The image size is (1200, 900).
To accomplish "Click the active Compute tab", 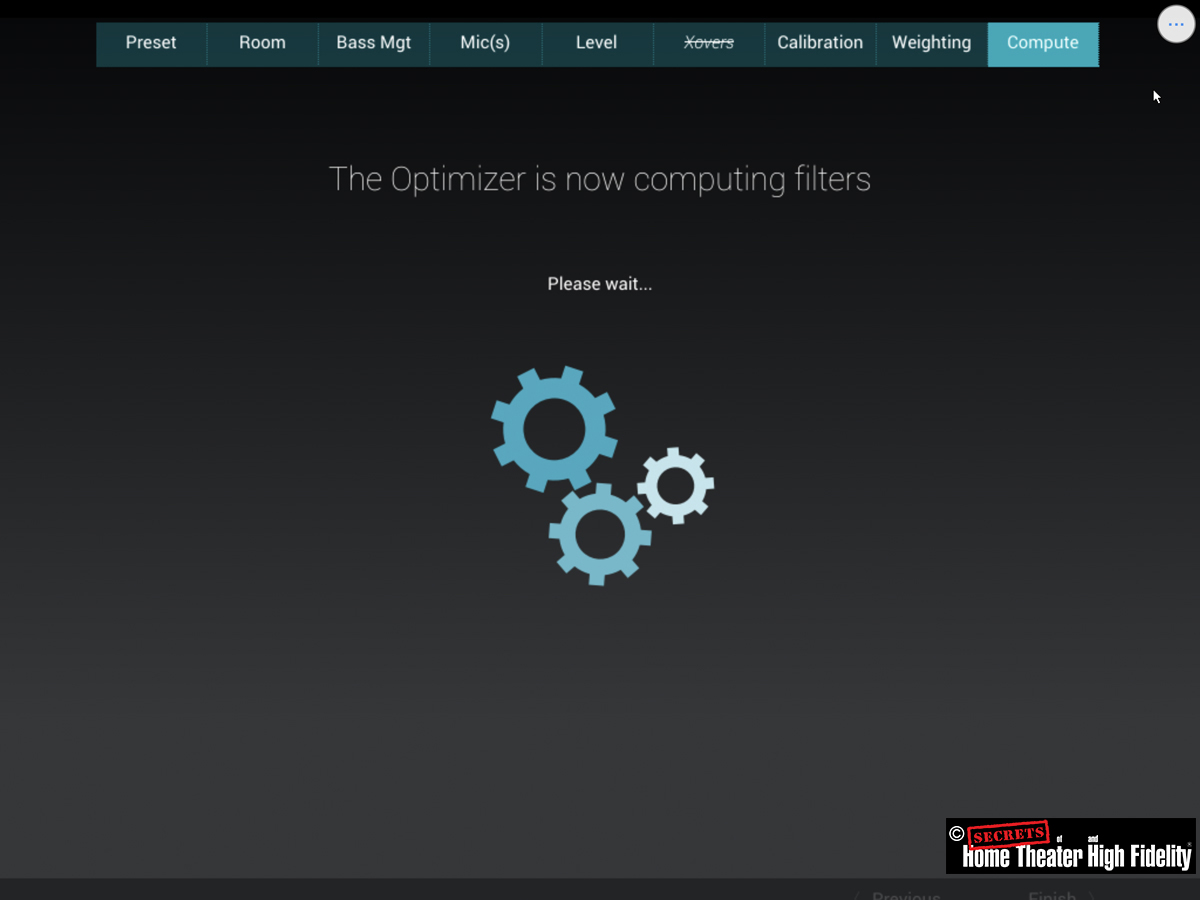I will click(x=1043, y=43).
